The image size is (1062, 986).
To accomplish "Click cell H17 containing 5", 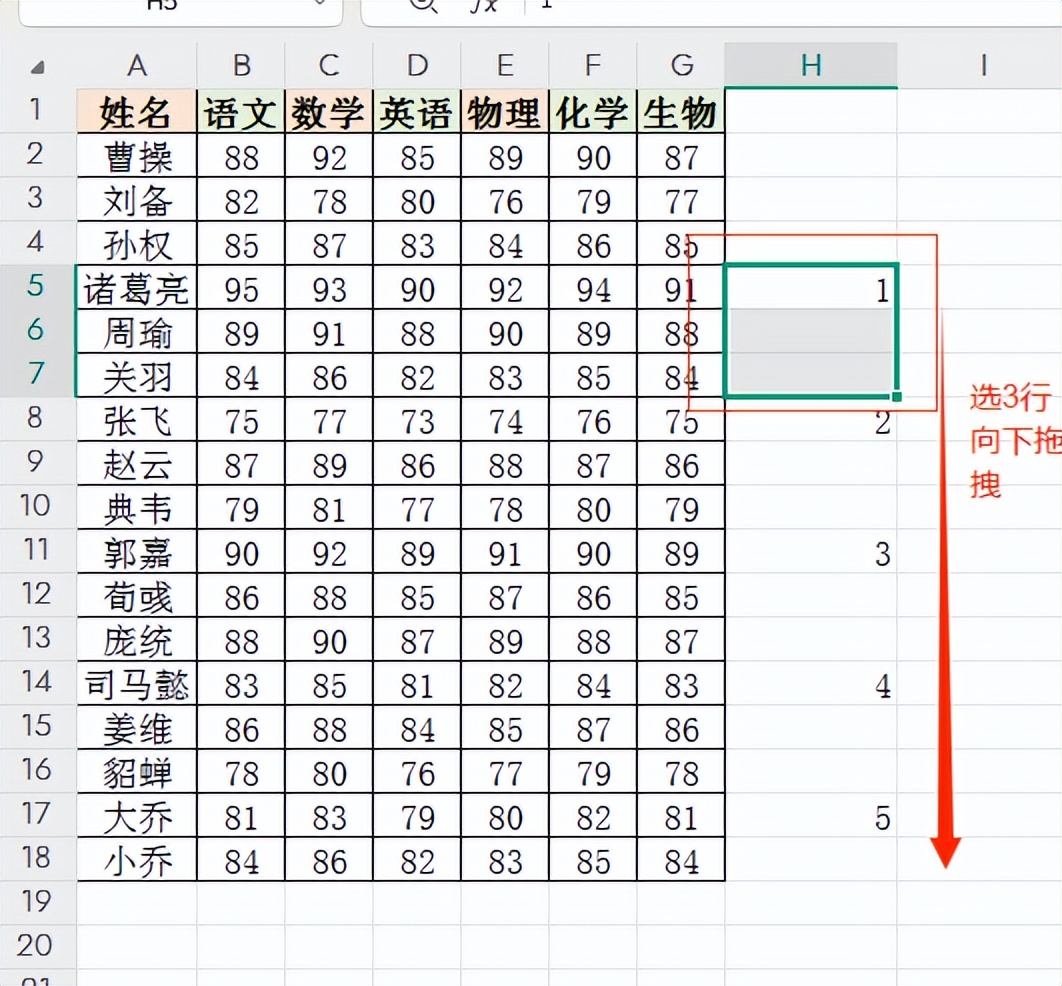I will (811, 816).
